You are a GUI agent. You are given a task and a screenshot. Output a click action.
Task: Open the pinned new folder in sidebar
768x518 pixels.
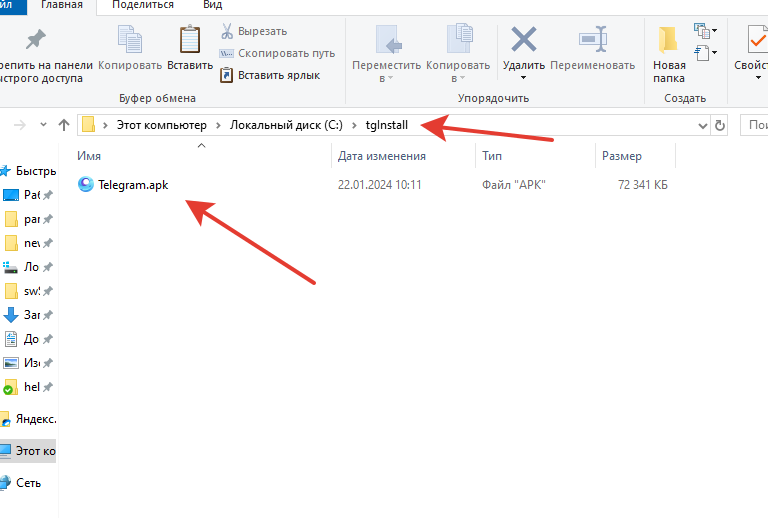point(27,243)
